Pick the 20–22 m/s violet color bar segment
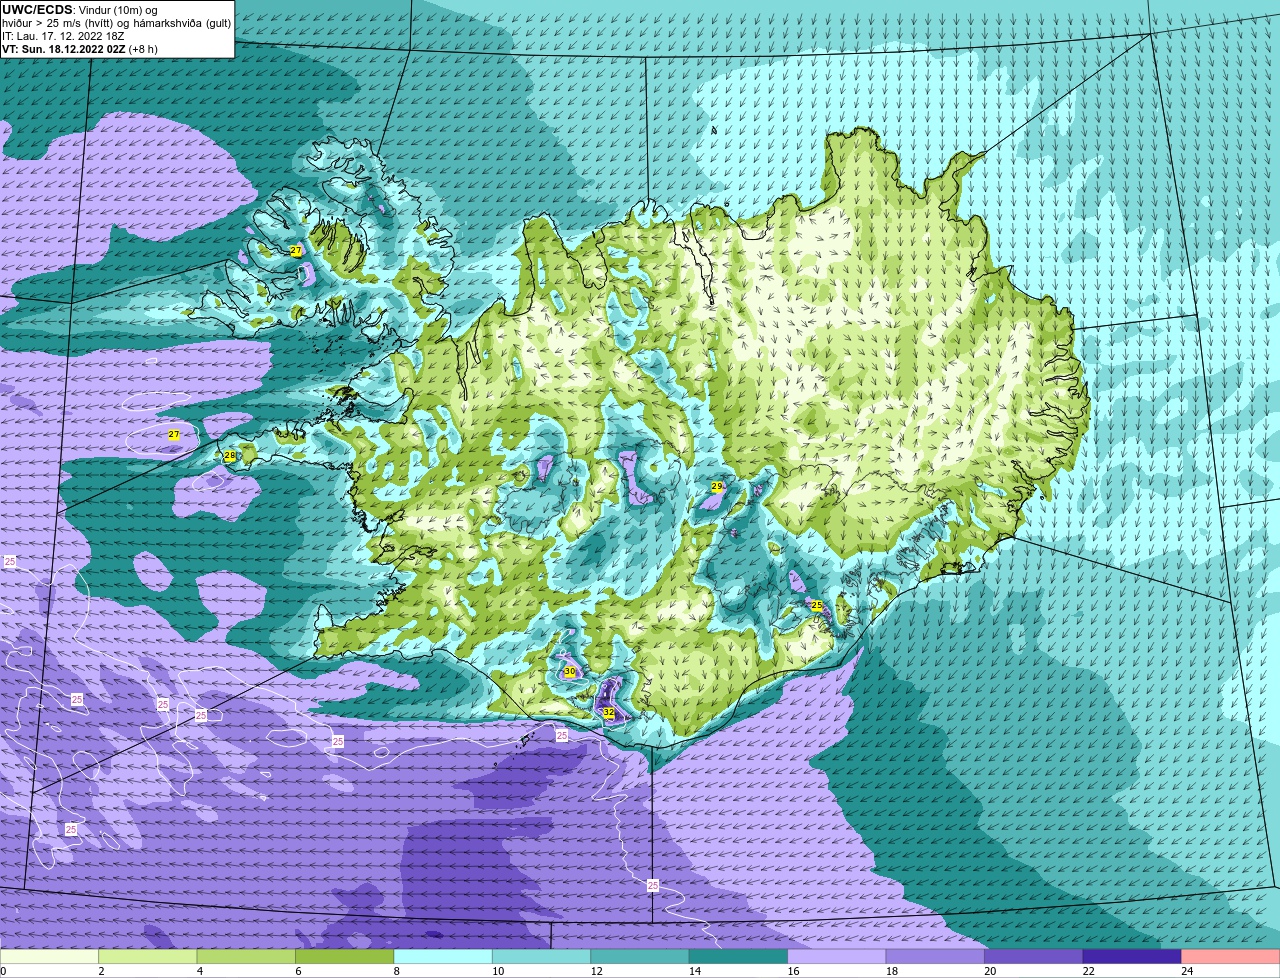Image resolution: width=1280 pixels, height=978 pixels. (1034, 956)
